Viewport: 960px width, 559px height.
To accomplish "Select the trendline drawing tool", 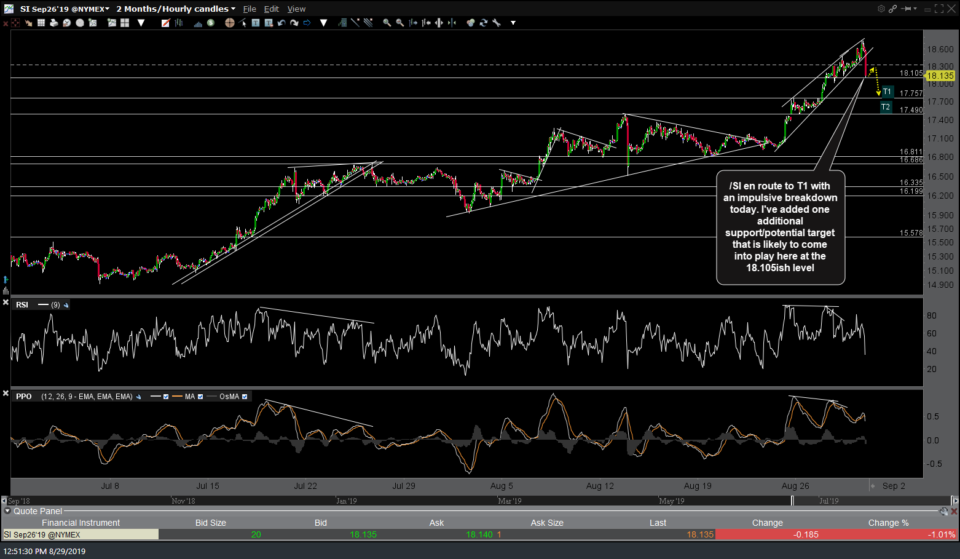I will coord(355,23).
